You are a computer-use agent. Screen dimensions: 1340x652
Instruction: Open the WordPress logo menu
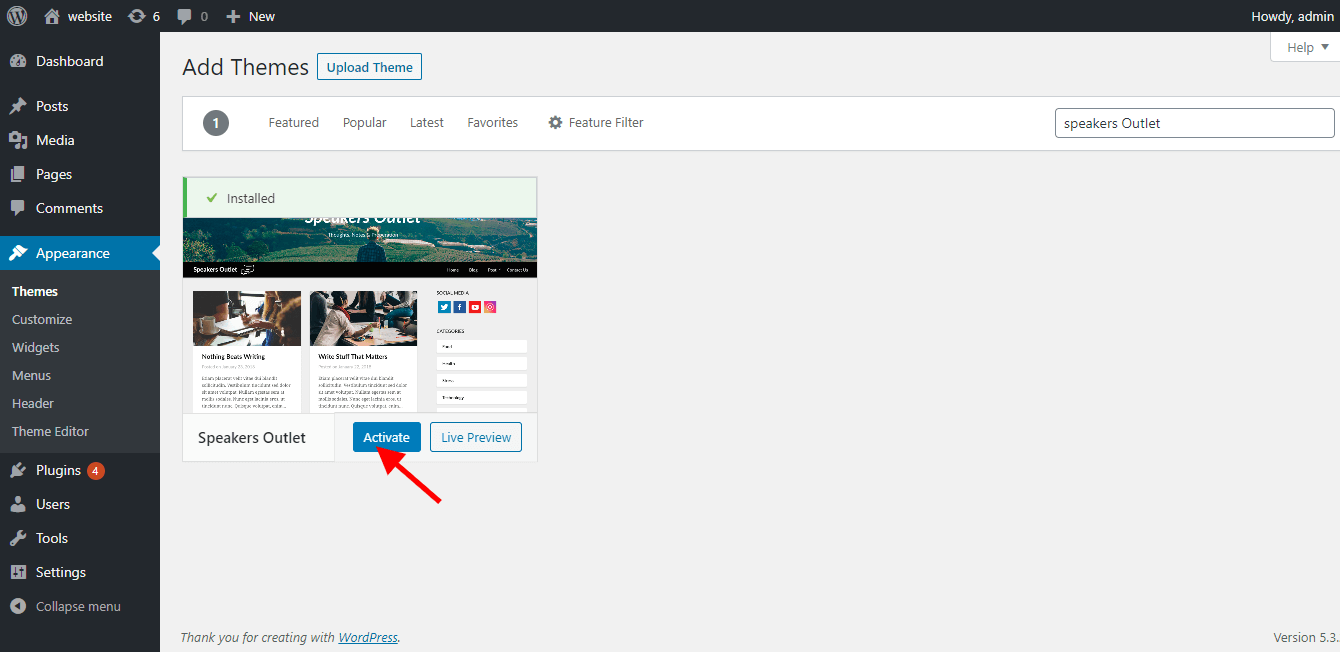pyautogui.click(x=17, y=16)
